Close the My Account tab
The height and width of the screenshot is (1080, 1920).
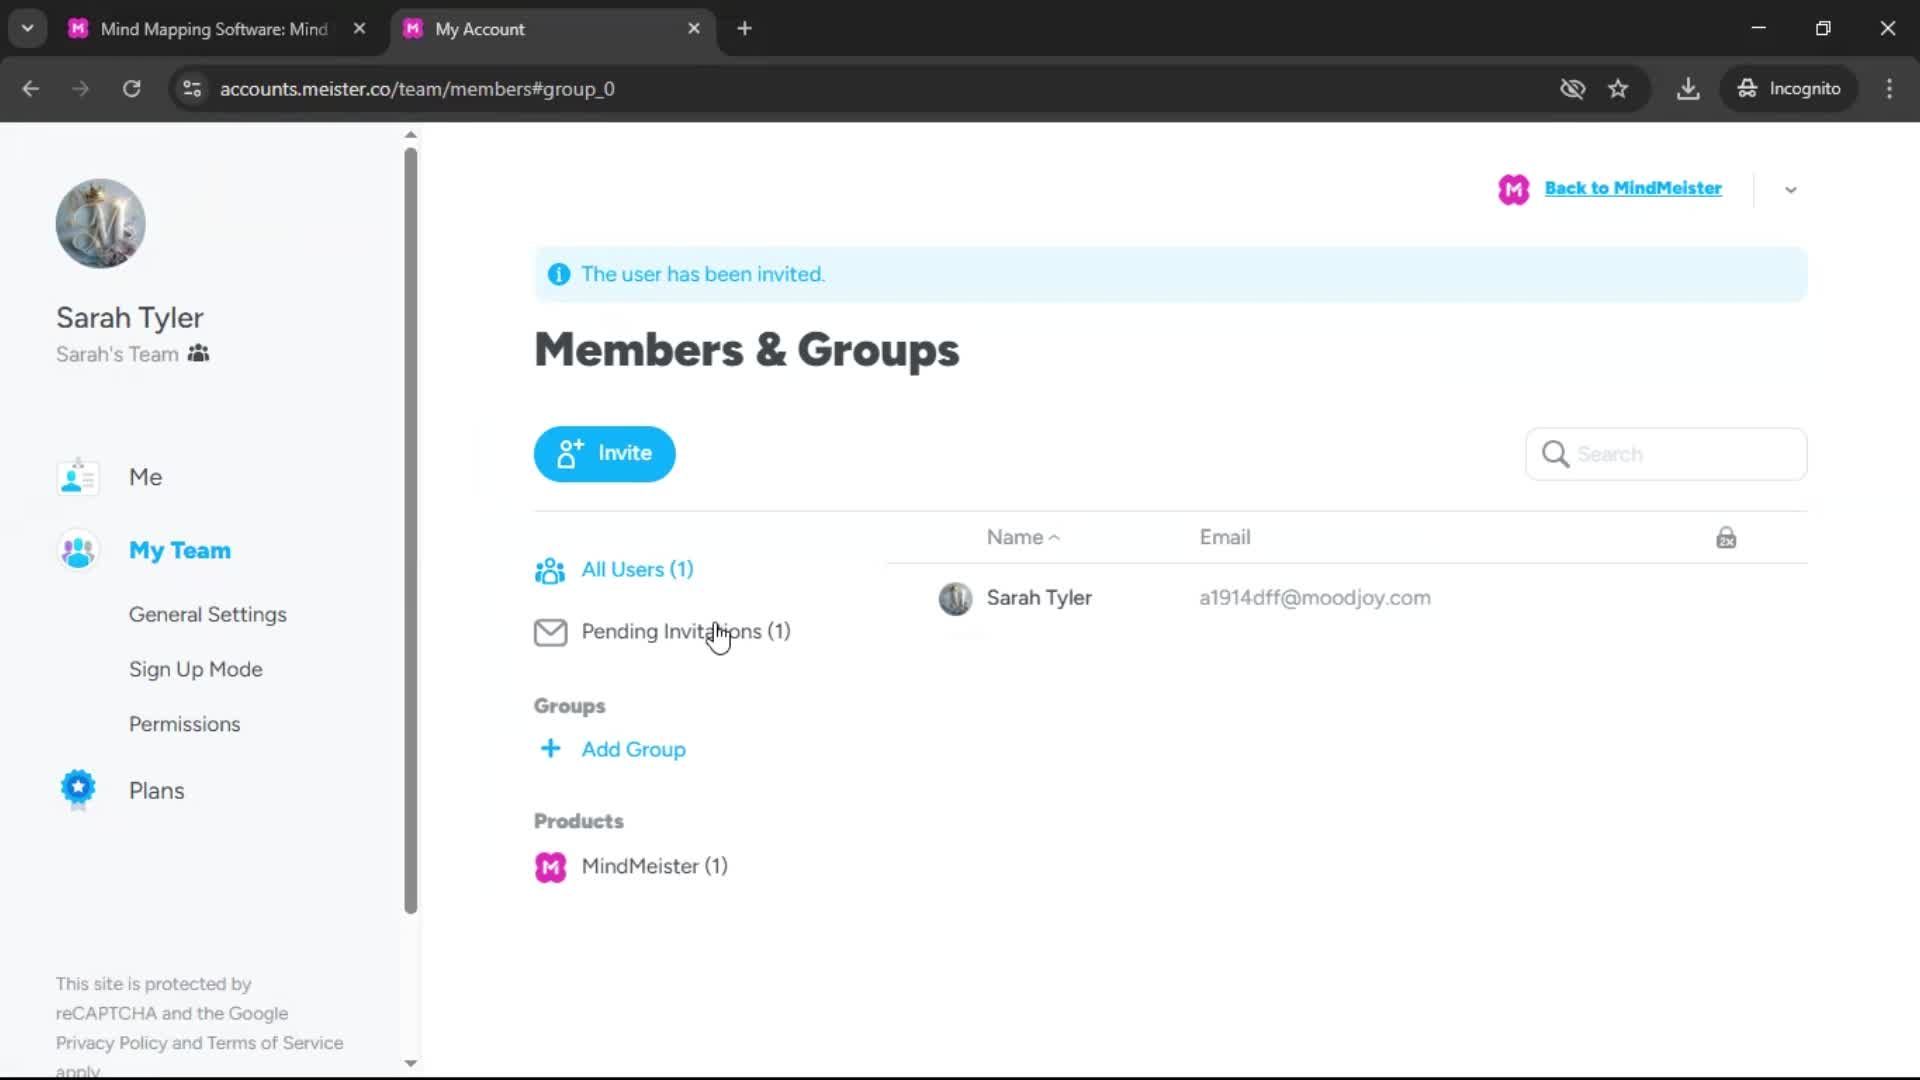click(x=694, y=29)
